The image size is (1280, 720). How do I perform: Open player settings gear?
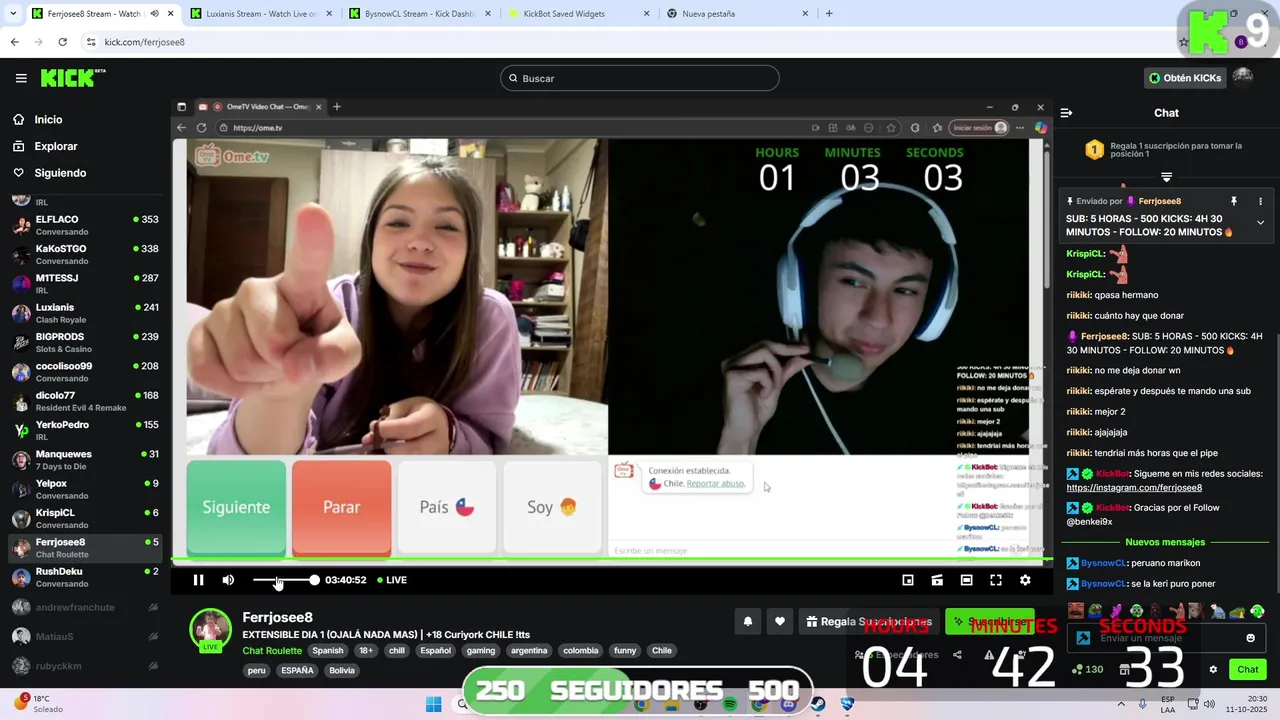click(x=1025, y=580)
